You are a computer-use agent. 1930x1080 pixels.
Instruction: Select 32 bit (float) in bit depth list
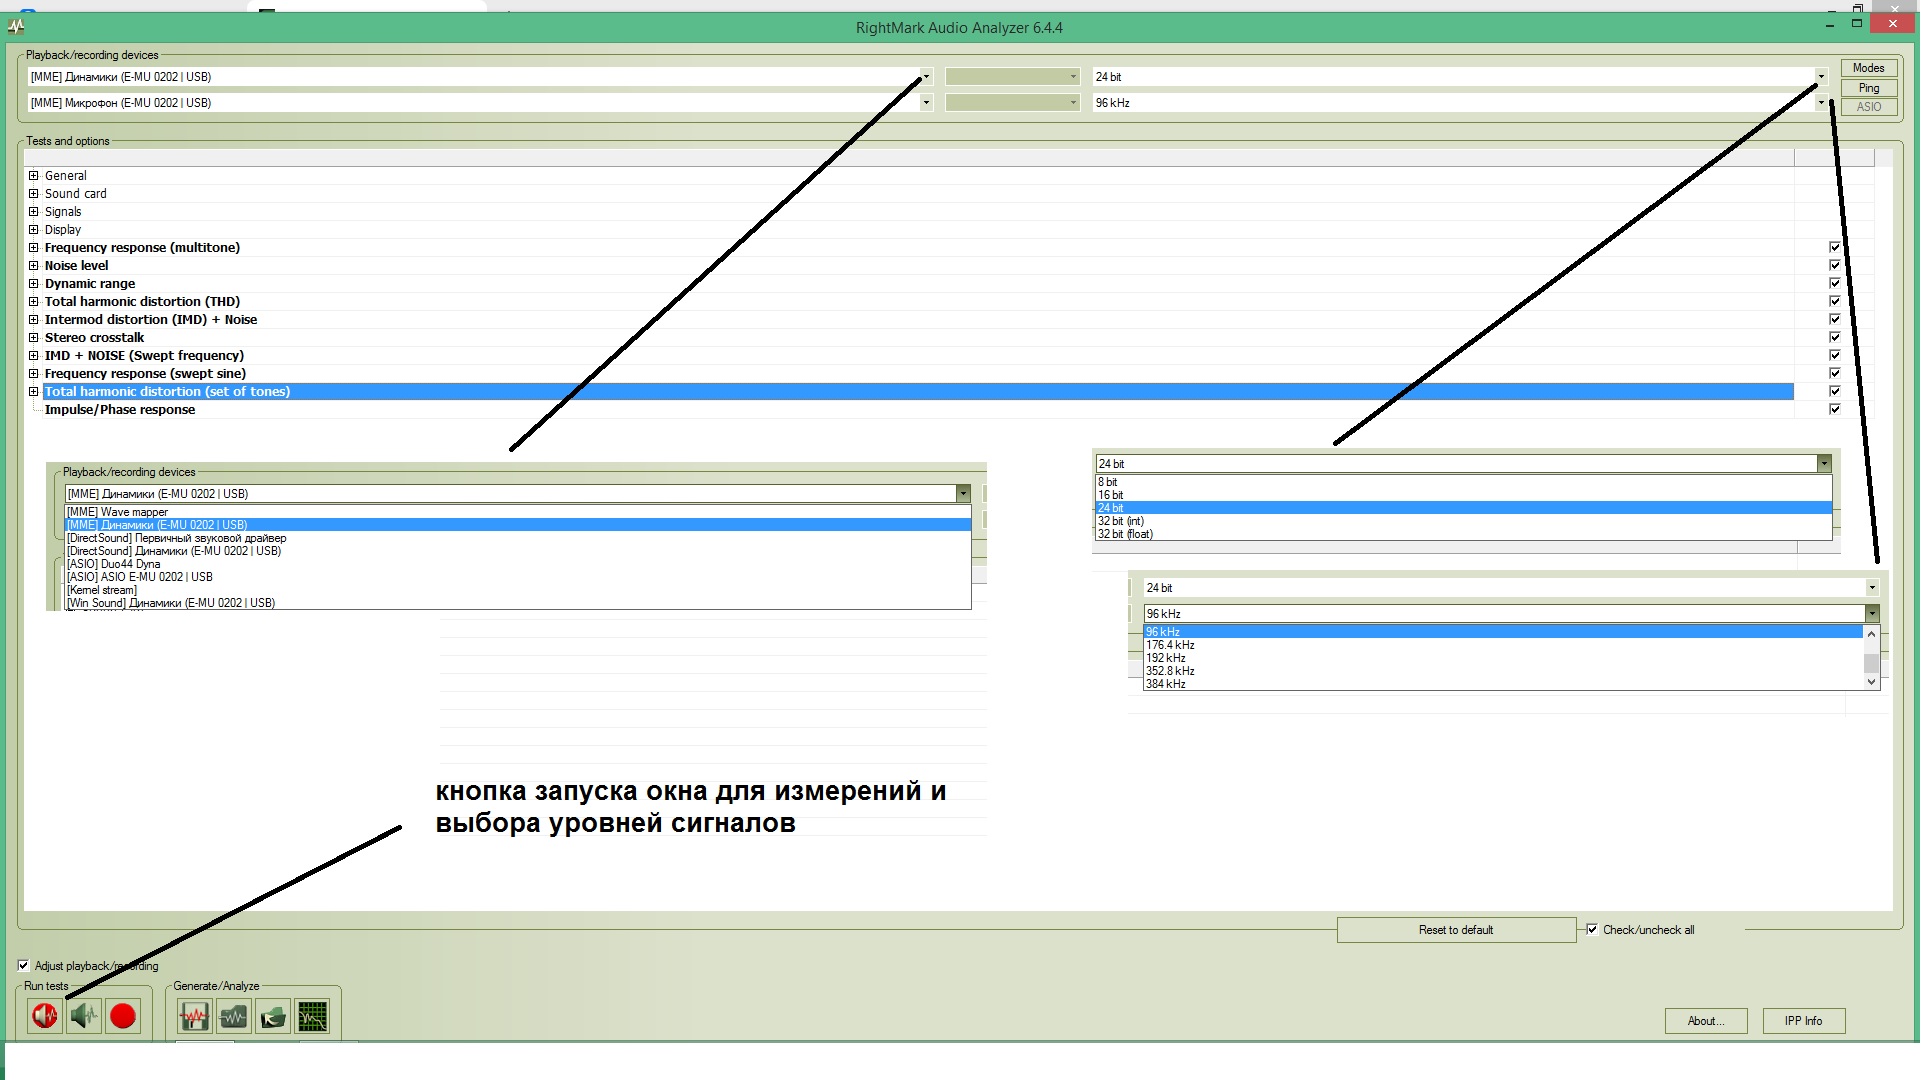(1125, 534)
